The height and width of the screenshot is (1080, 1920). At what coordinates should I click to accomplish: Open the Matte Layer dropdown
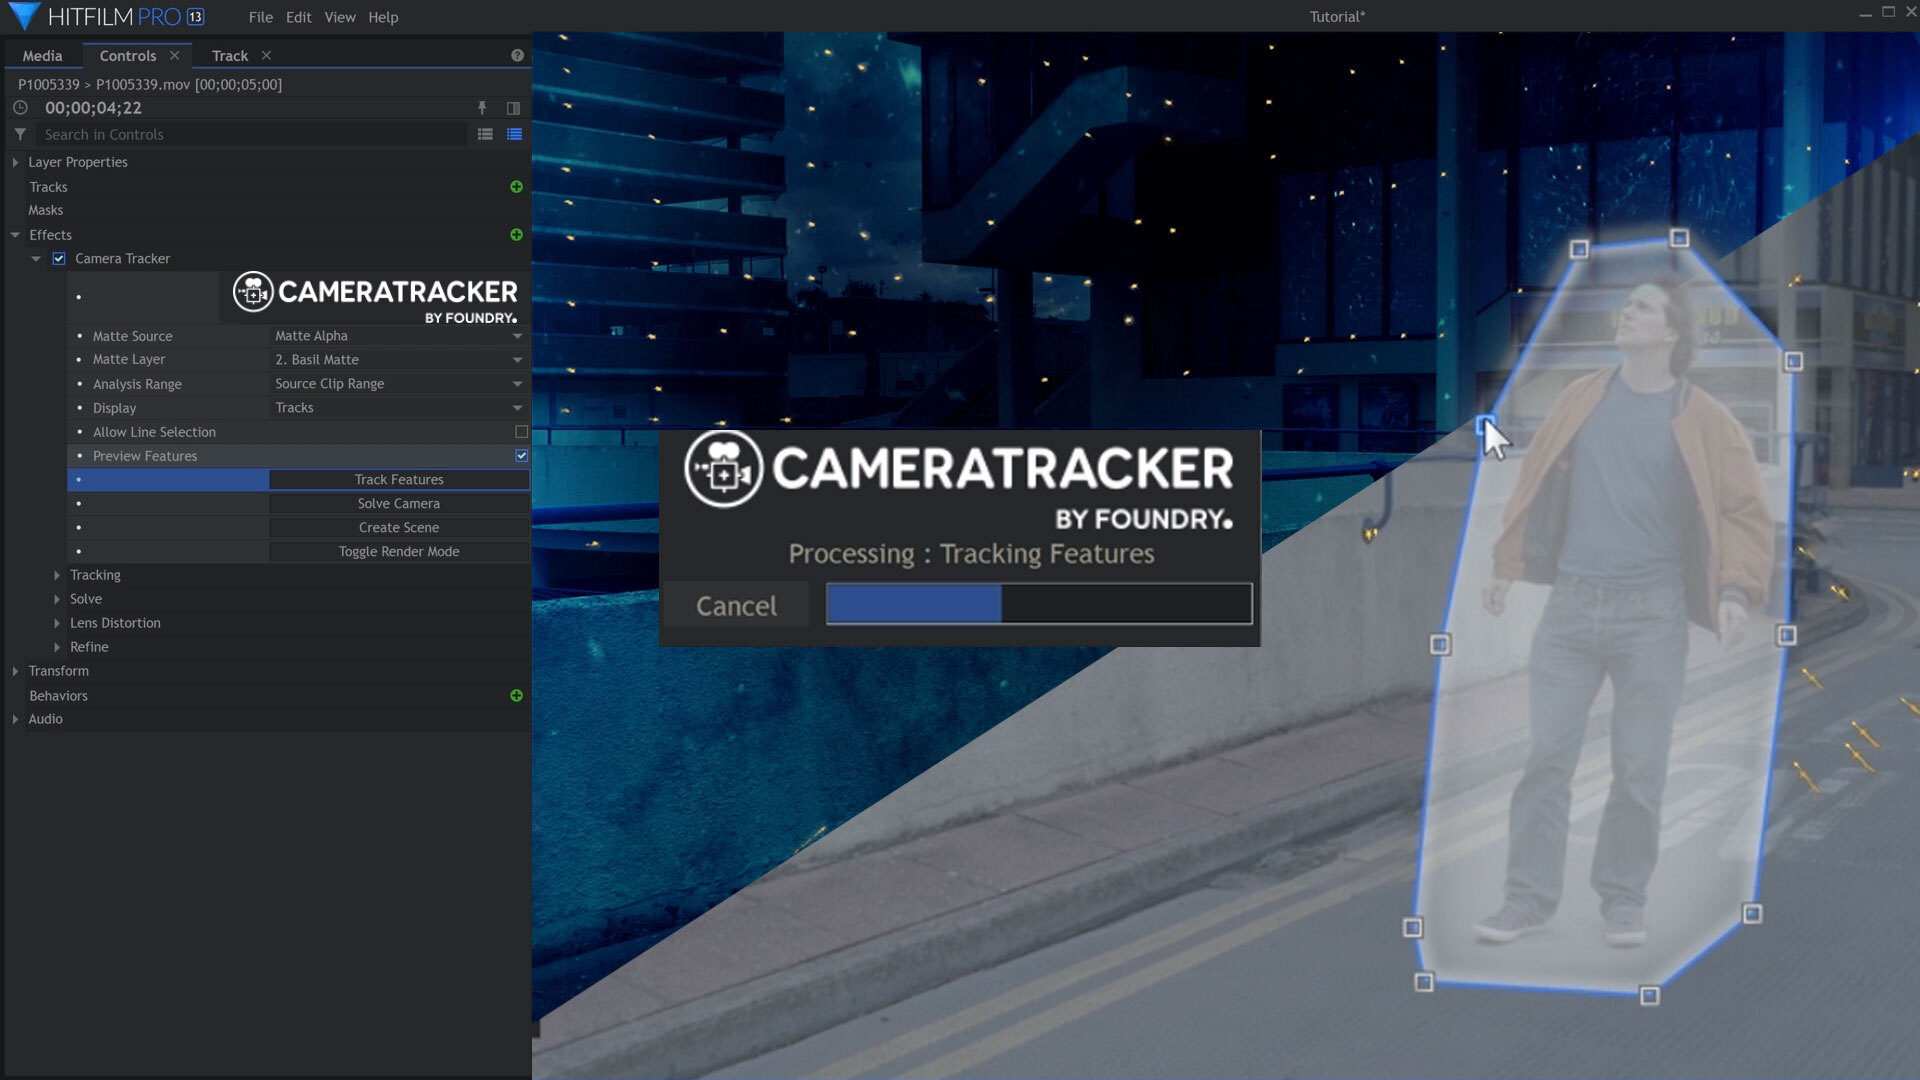pyautogui.click(x=399, y=360)
